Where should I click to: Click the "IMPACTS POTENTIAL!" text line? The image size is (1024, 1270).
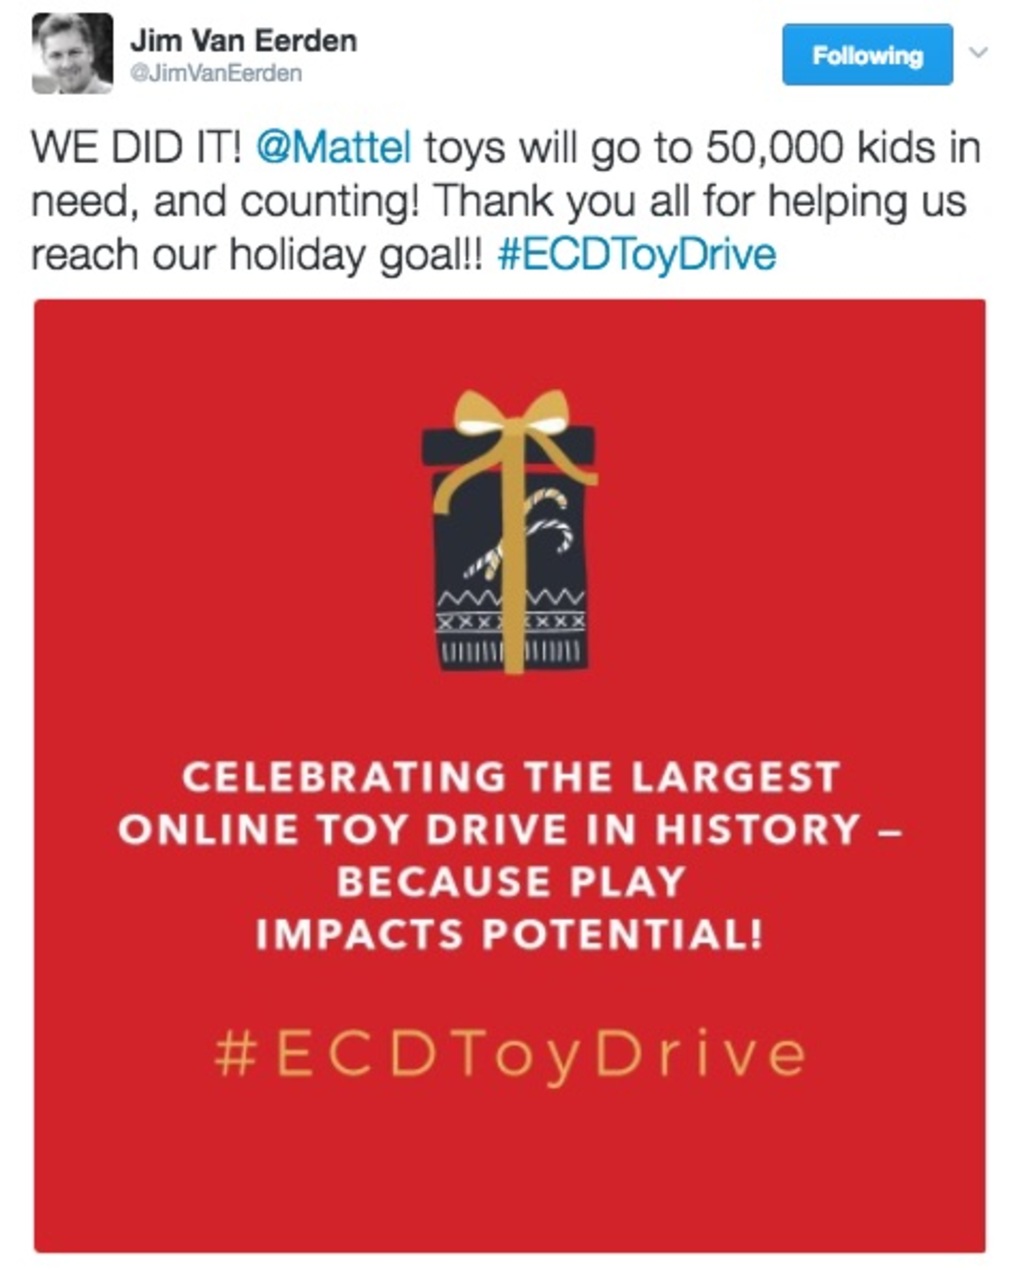click(x=510, y=935)
